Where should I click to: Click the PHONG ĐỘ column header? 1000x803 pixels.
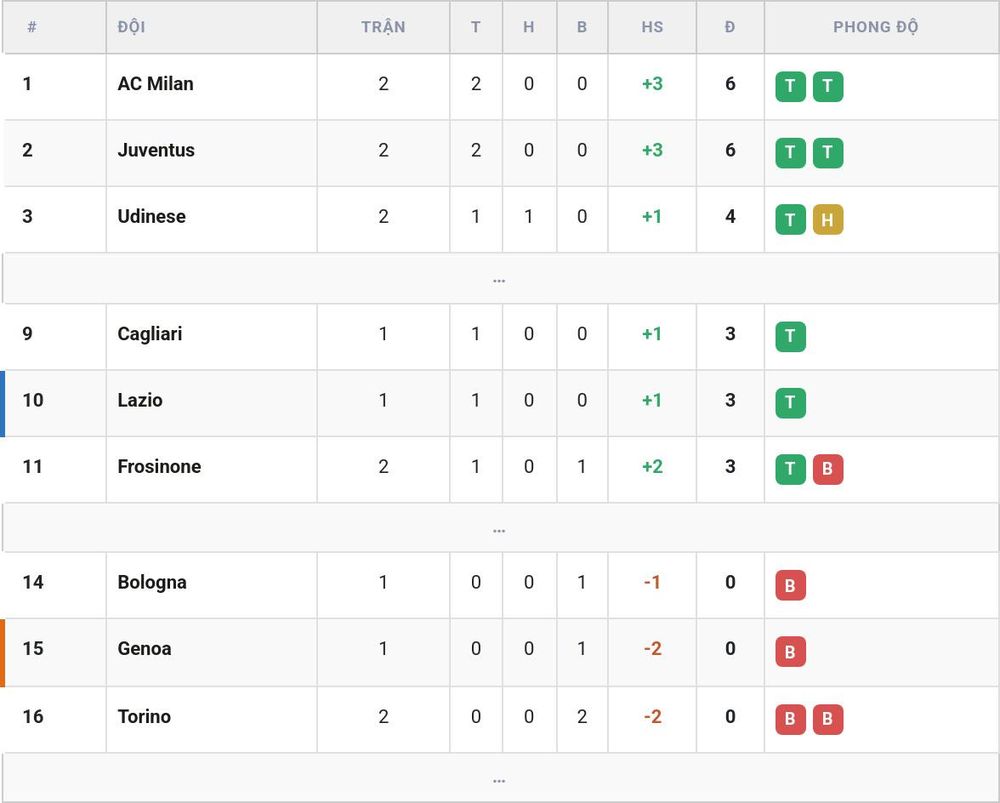(x=876, y=27)
